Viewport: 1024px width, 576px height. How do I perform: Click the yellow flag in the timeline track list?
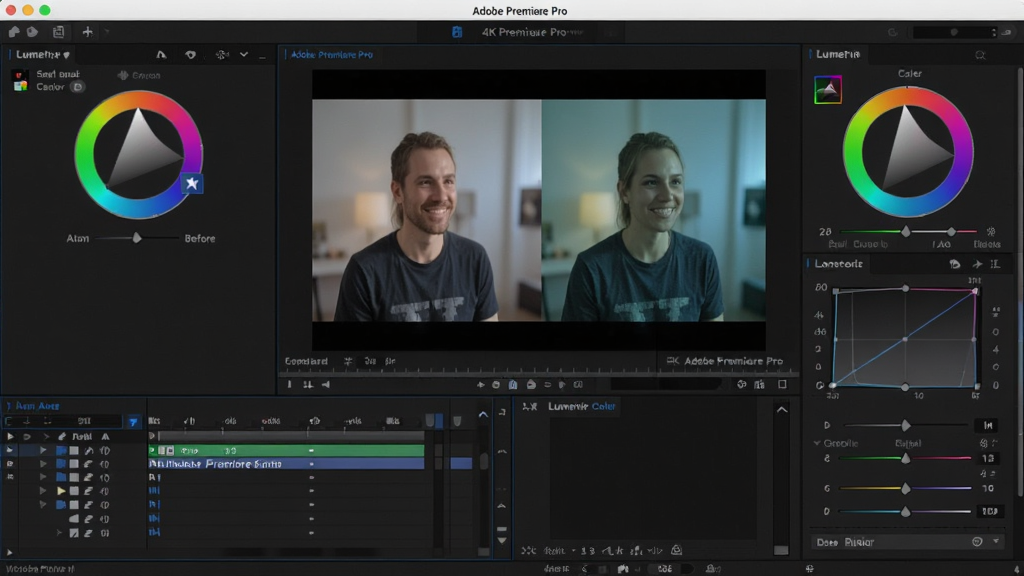(61, 490)
